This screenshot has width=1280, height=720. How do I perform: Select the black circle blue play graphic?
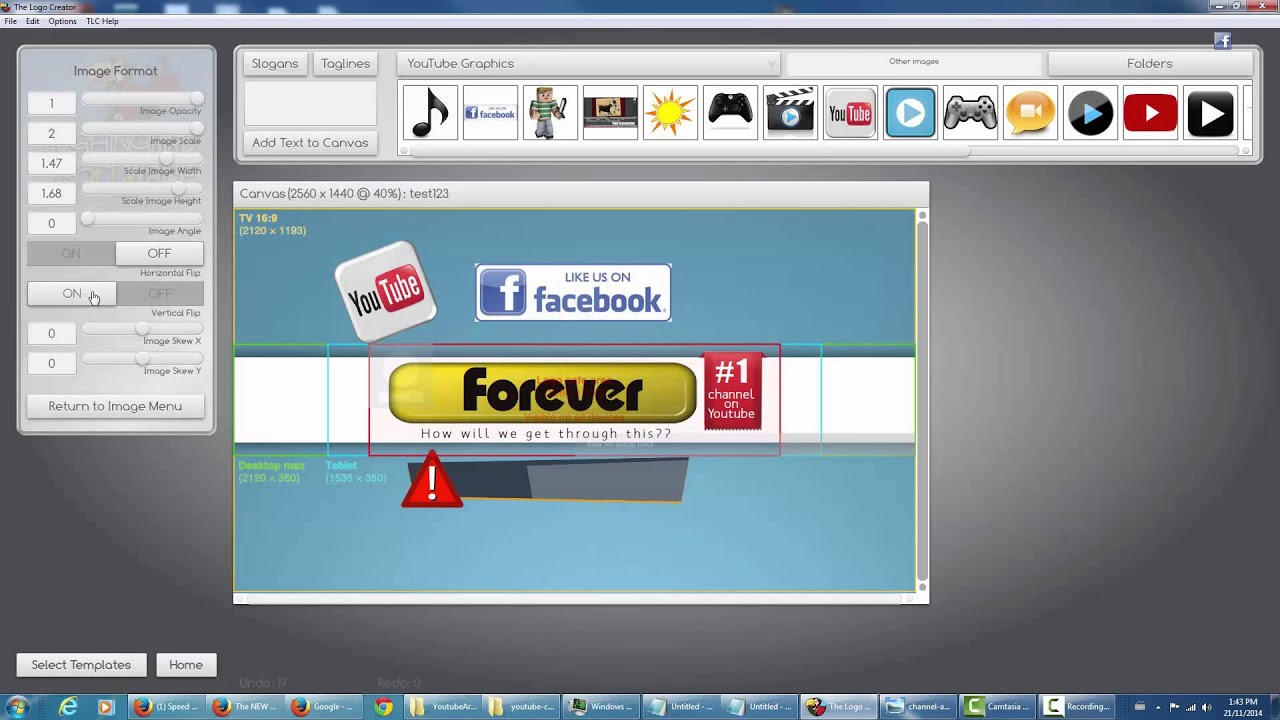[1090, 112]
